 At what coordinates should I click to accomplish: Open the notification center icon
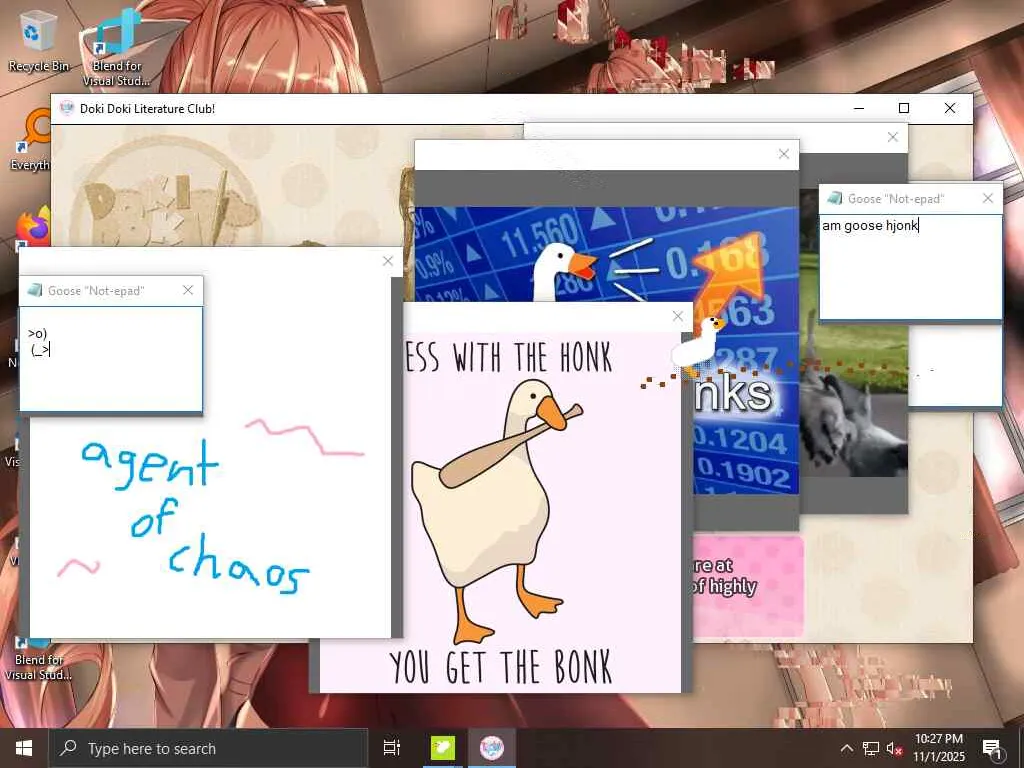pos(993,748)
